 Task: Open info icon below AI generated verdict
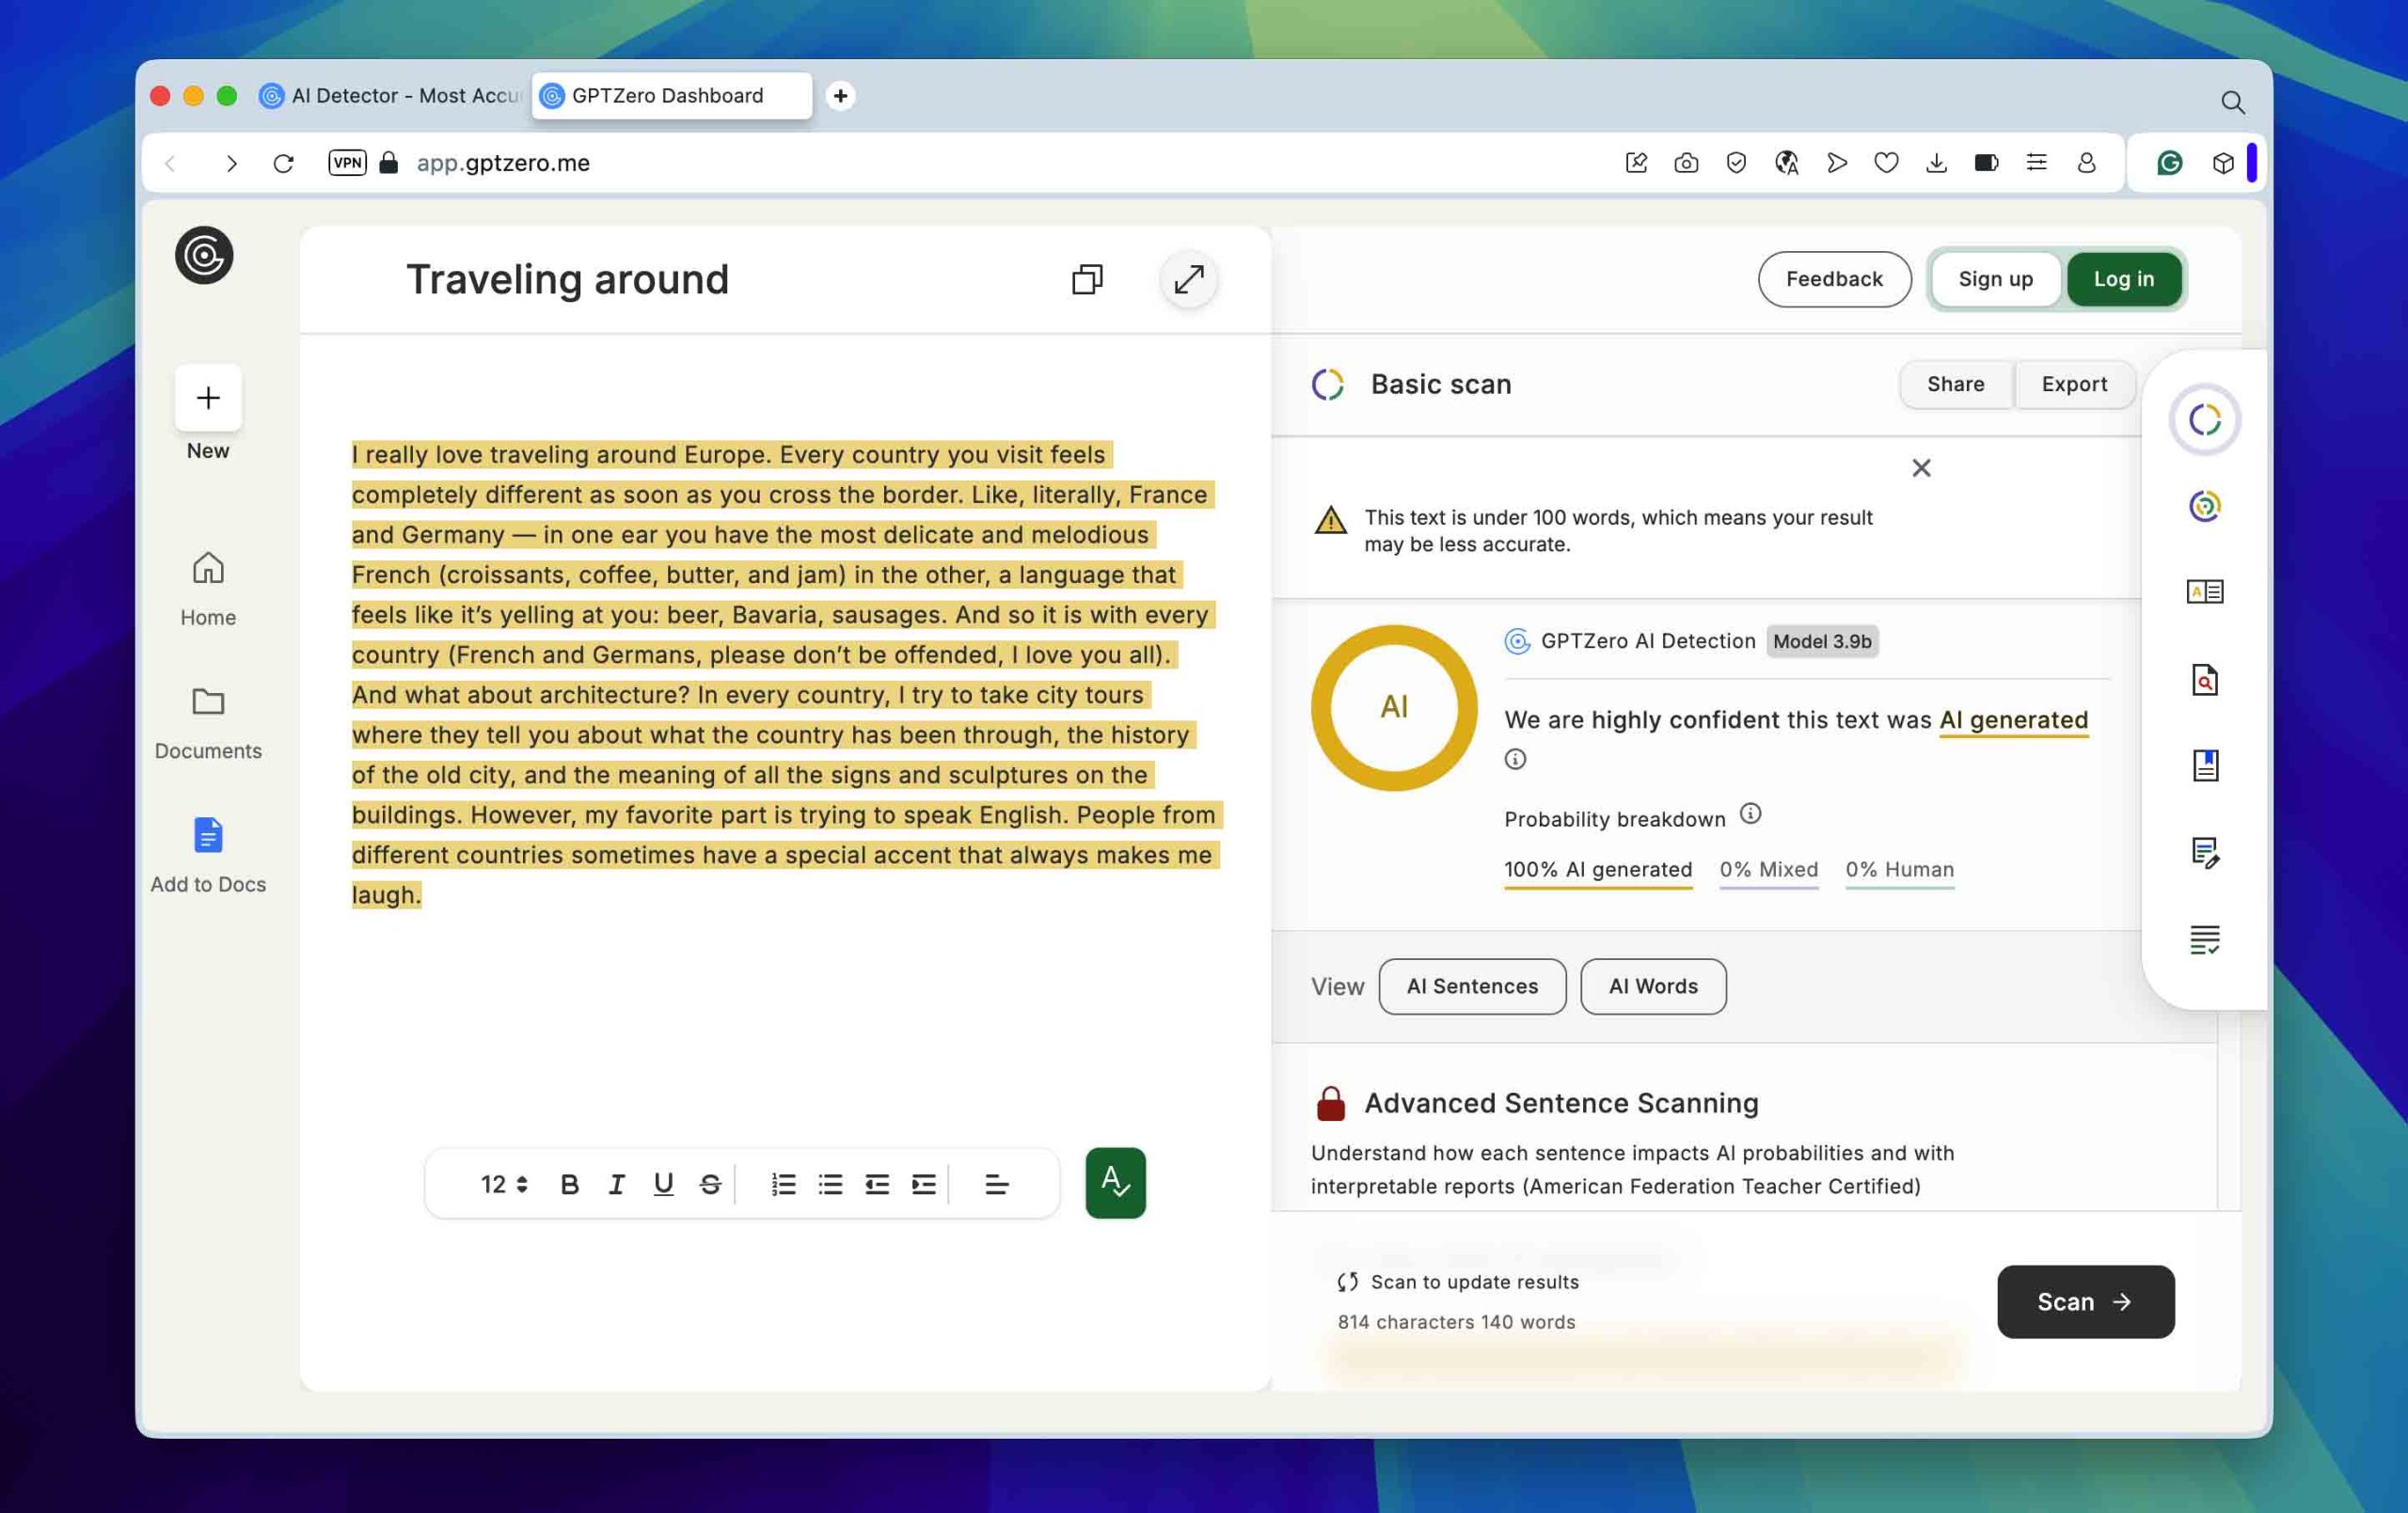[1515, 759]
